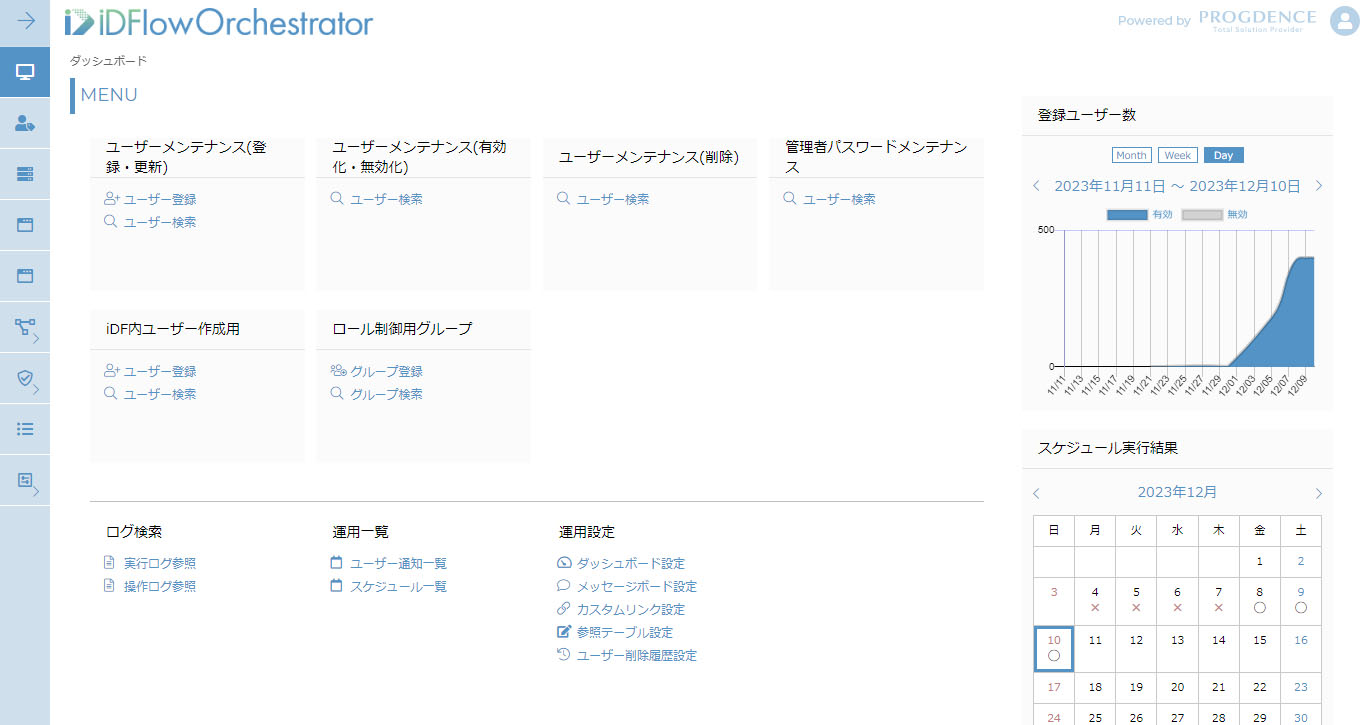
Task: Toggle the 有効 series in the chart legend
Action: [x=1139, y=215]
